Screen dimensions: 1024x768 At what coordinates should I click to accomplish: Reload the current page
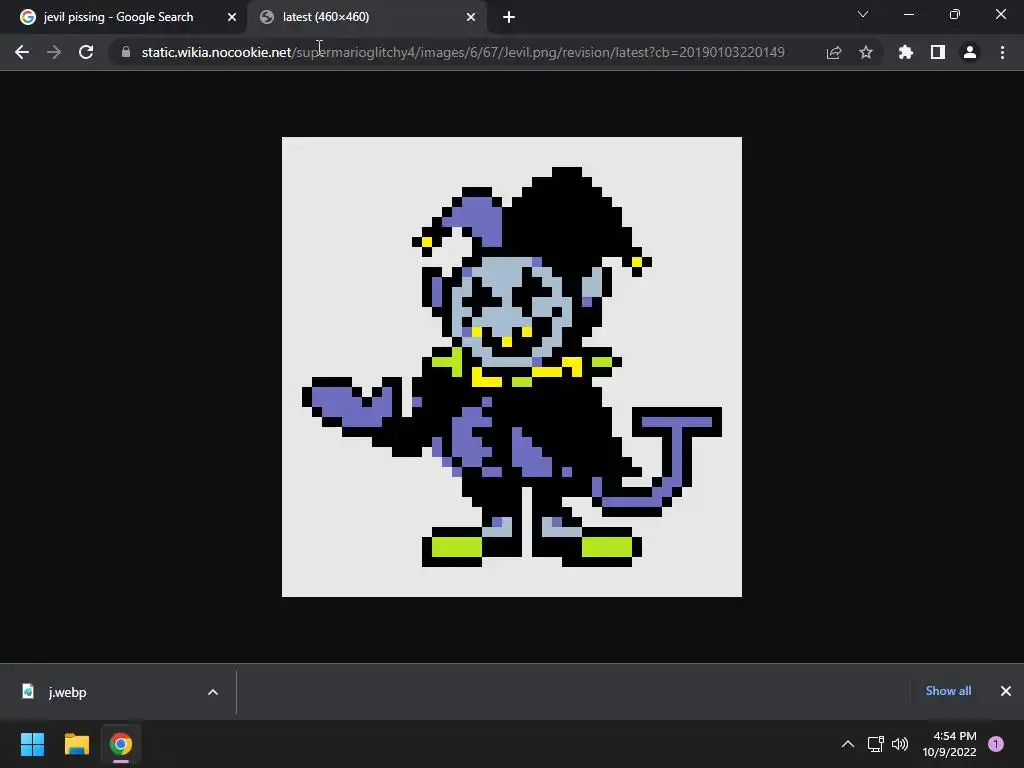[x=86, y=52]
